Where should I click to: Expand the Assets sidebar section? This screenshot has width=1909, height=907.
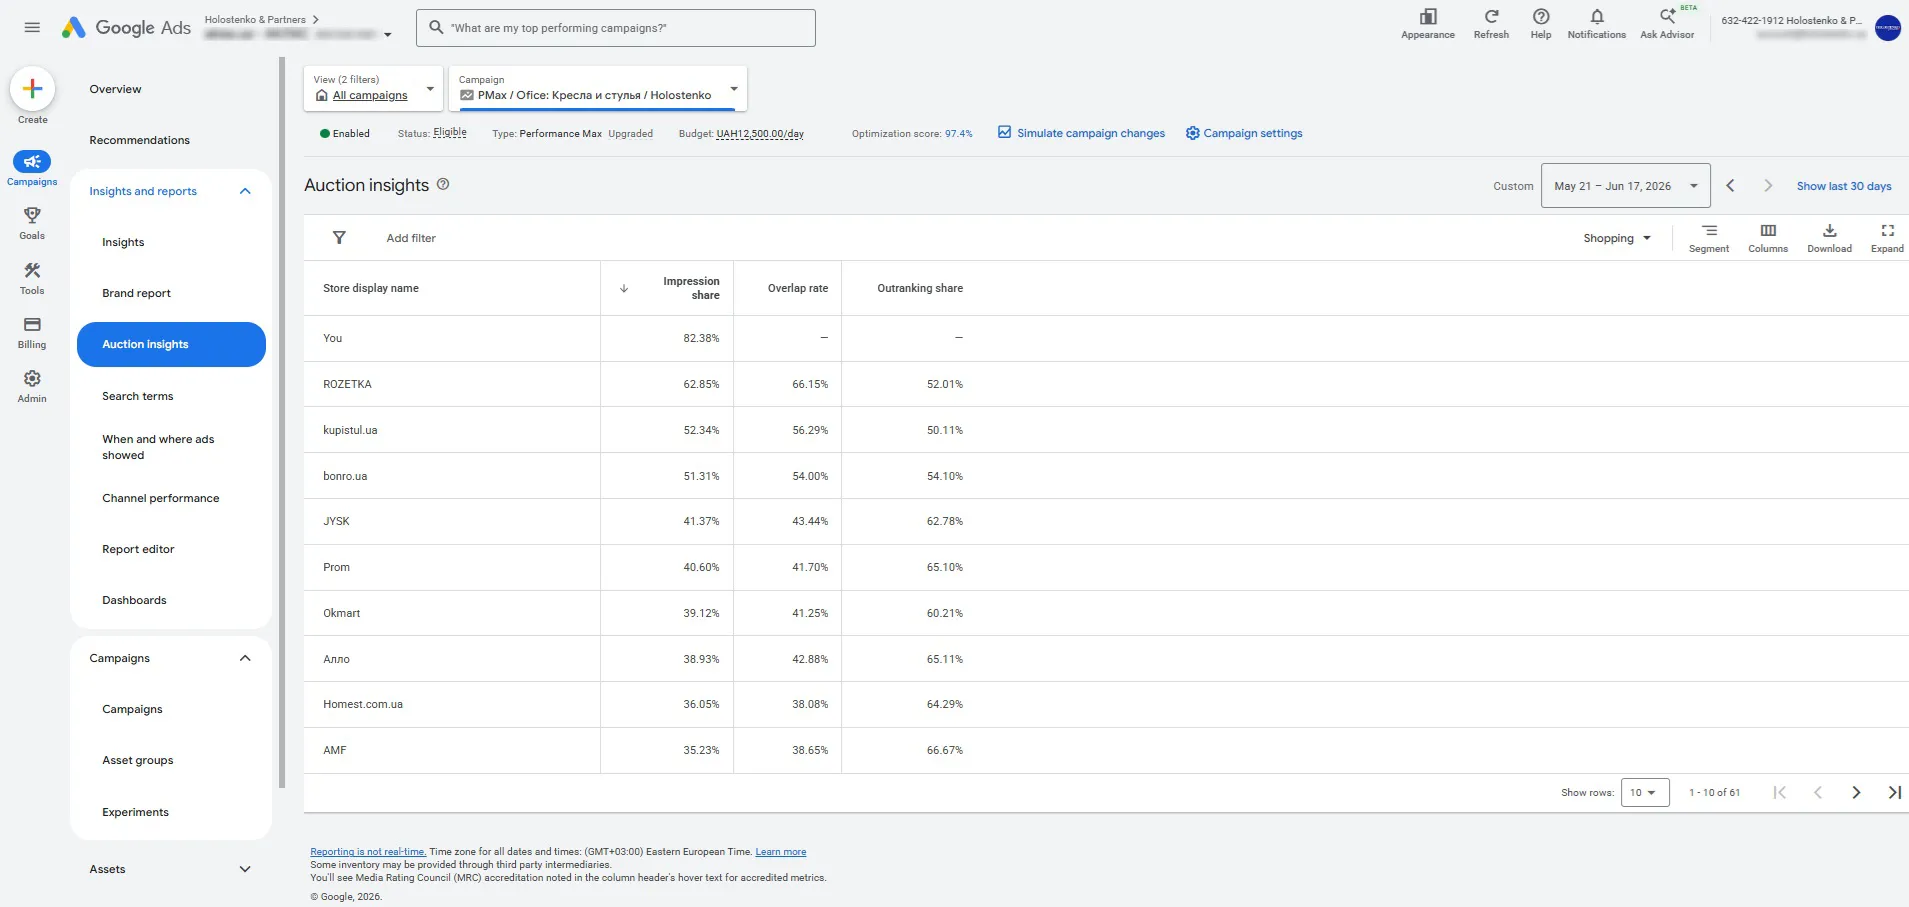pos(245,869)
